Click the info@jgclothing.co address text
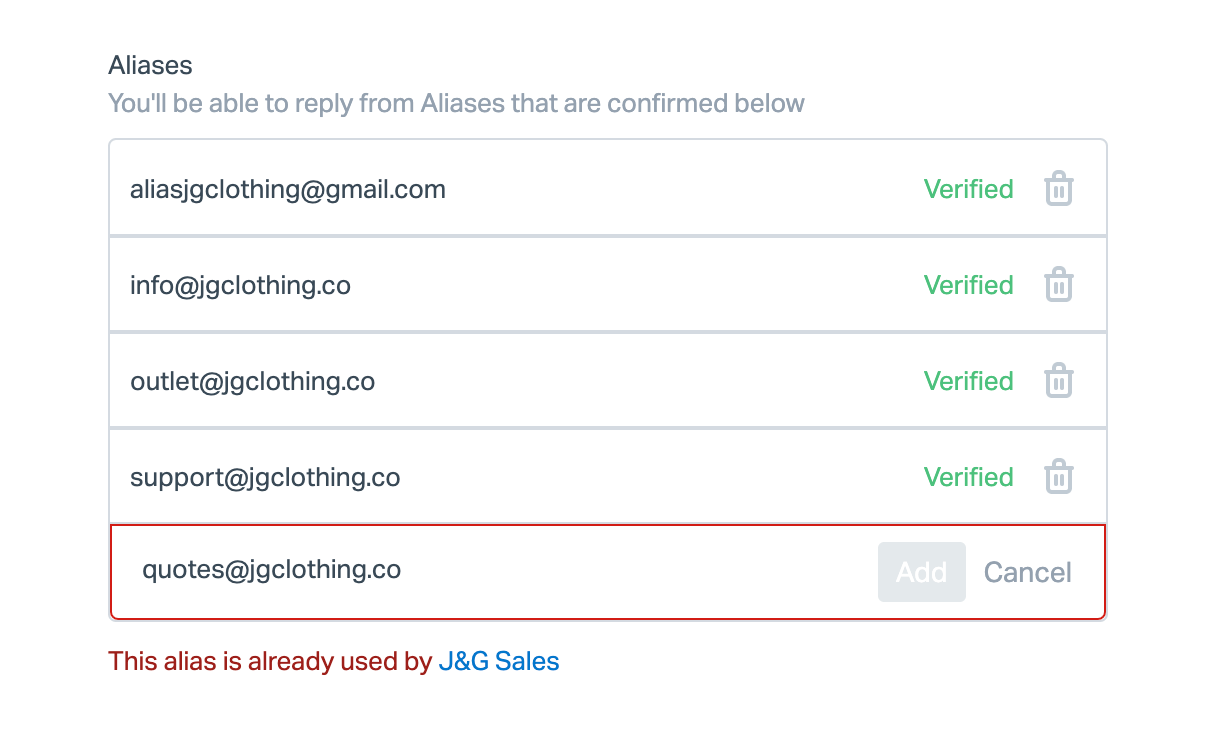1212x734 pixels. tap(240, 285)
